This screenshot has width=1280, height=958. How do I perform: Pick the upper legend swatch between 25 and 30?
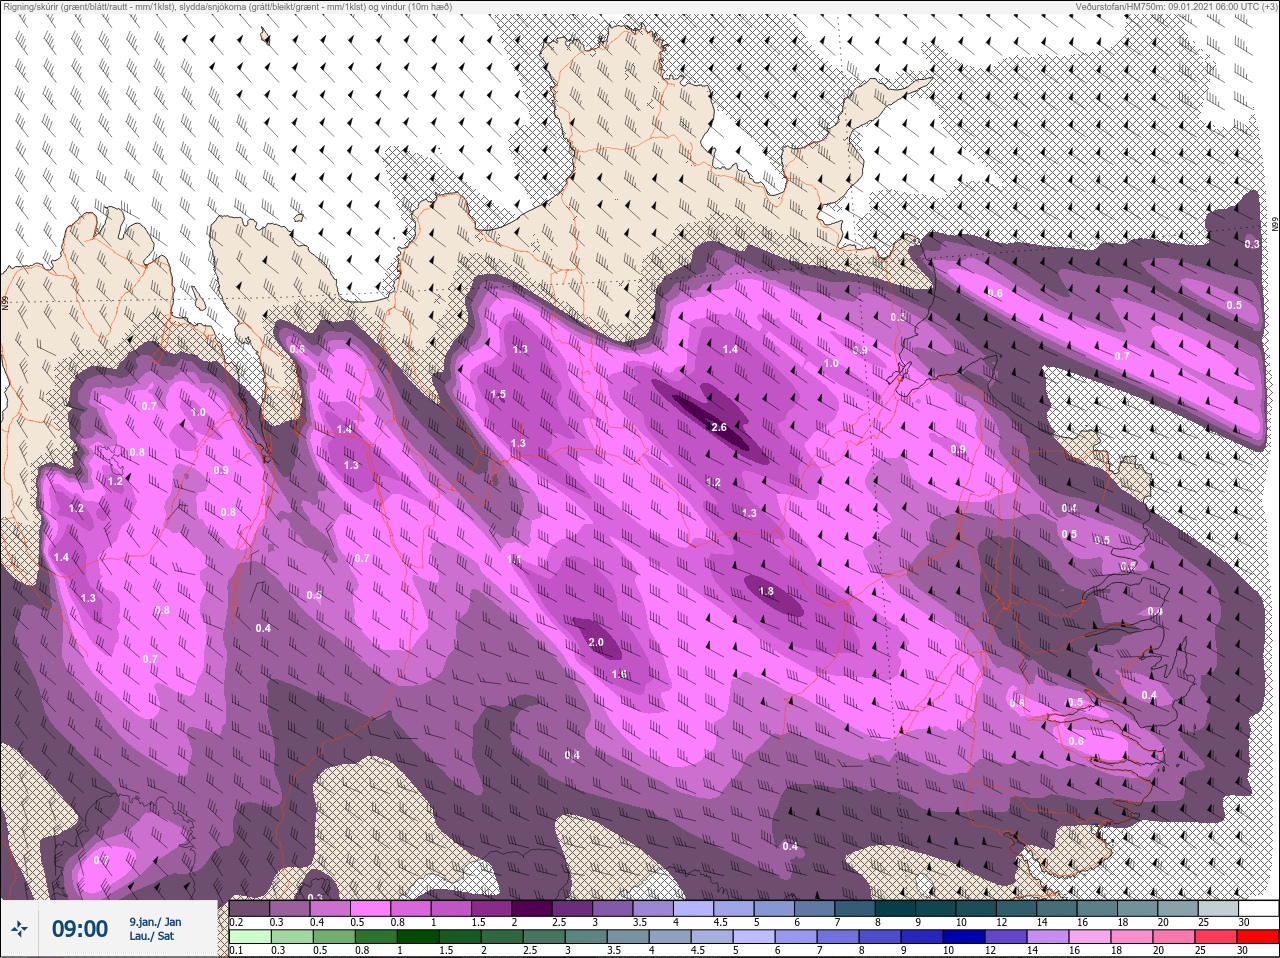[1217, 908]
